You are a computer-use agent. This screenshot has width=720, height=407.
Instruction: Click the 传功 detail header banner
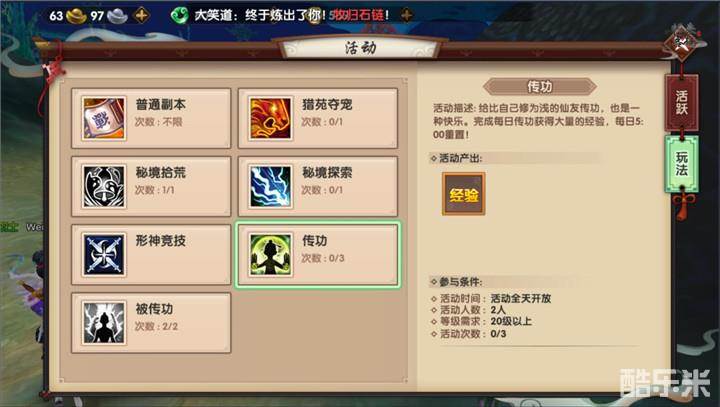540,86
